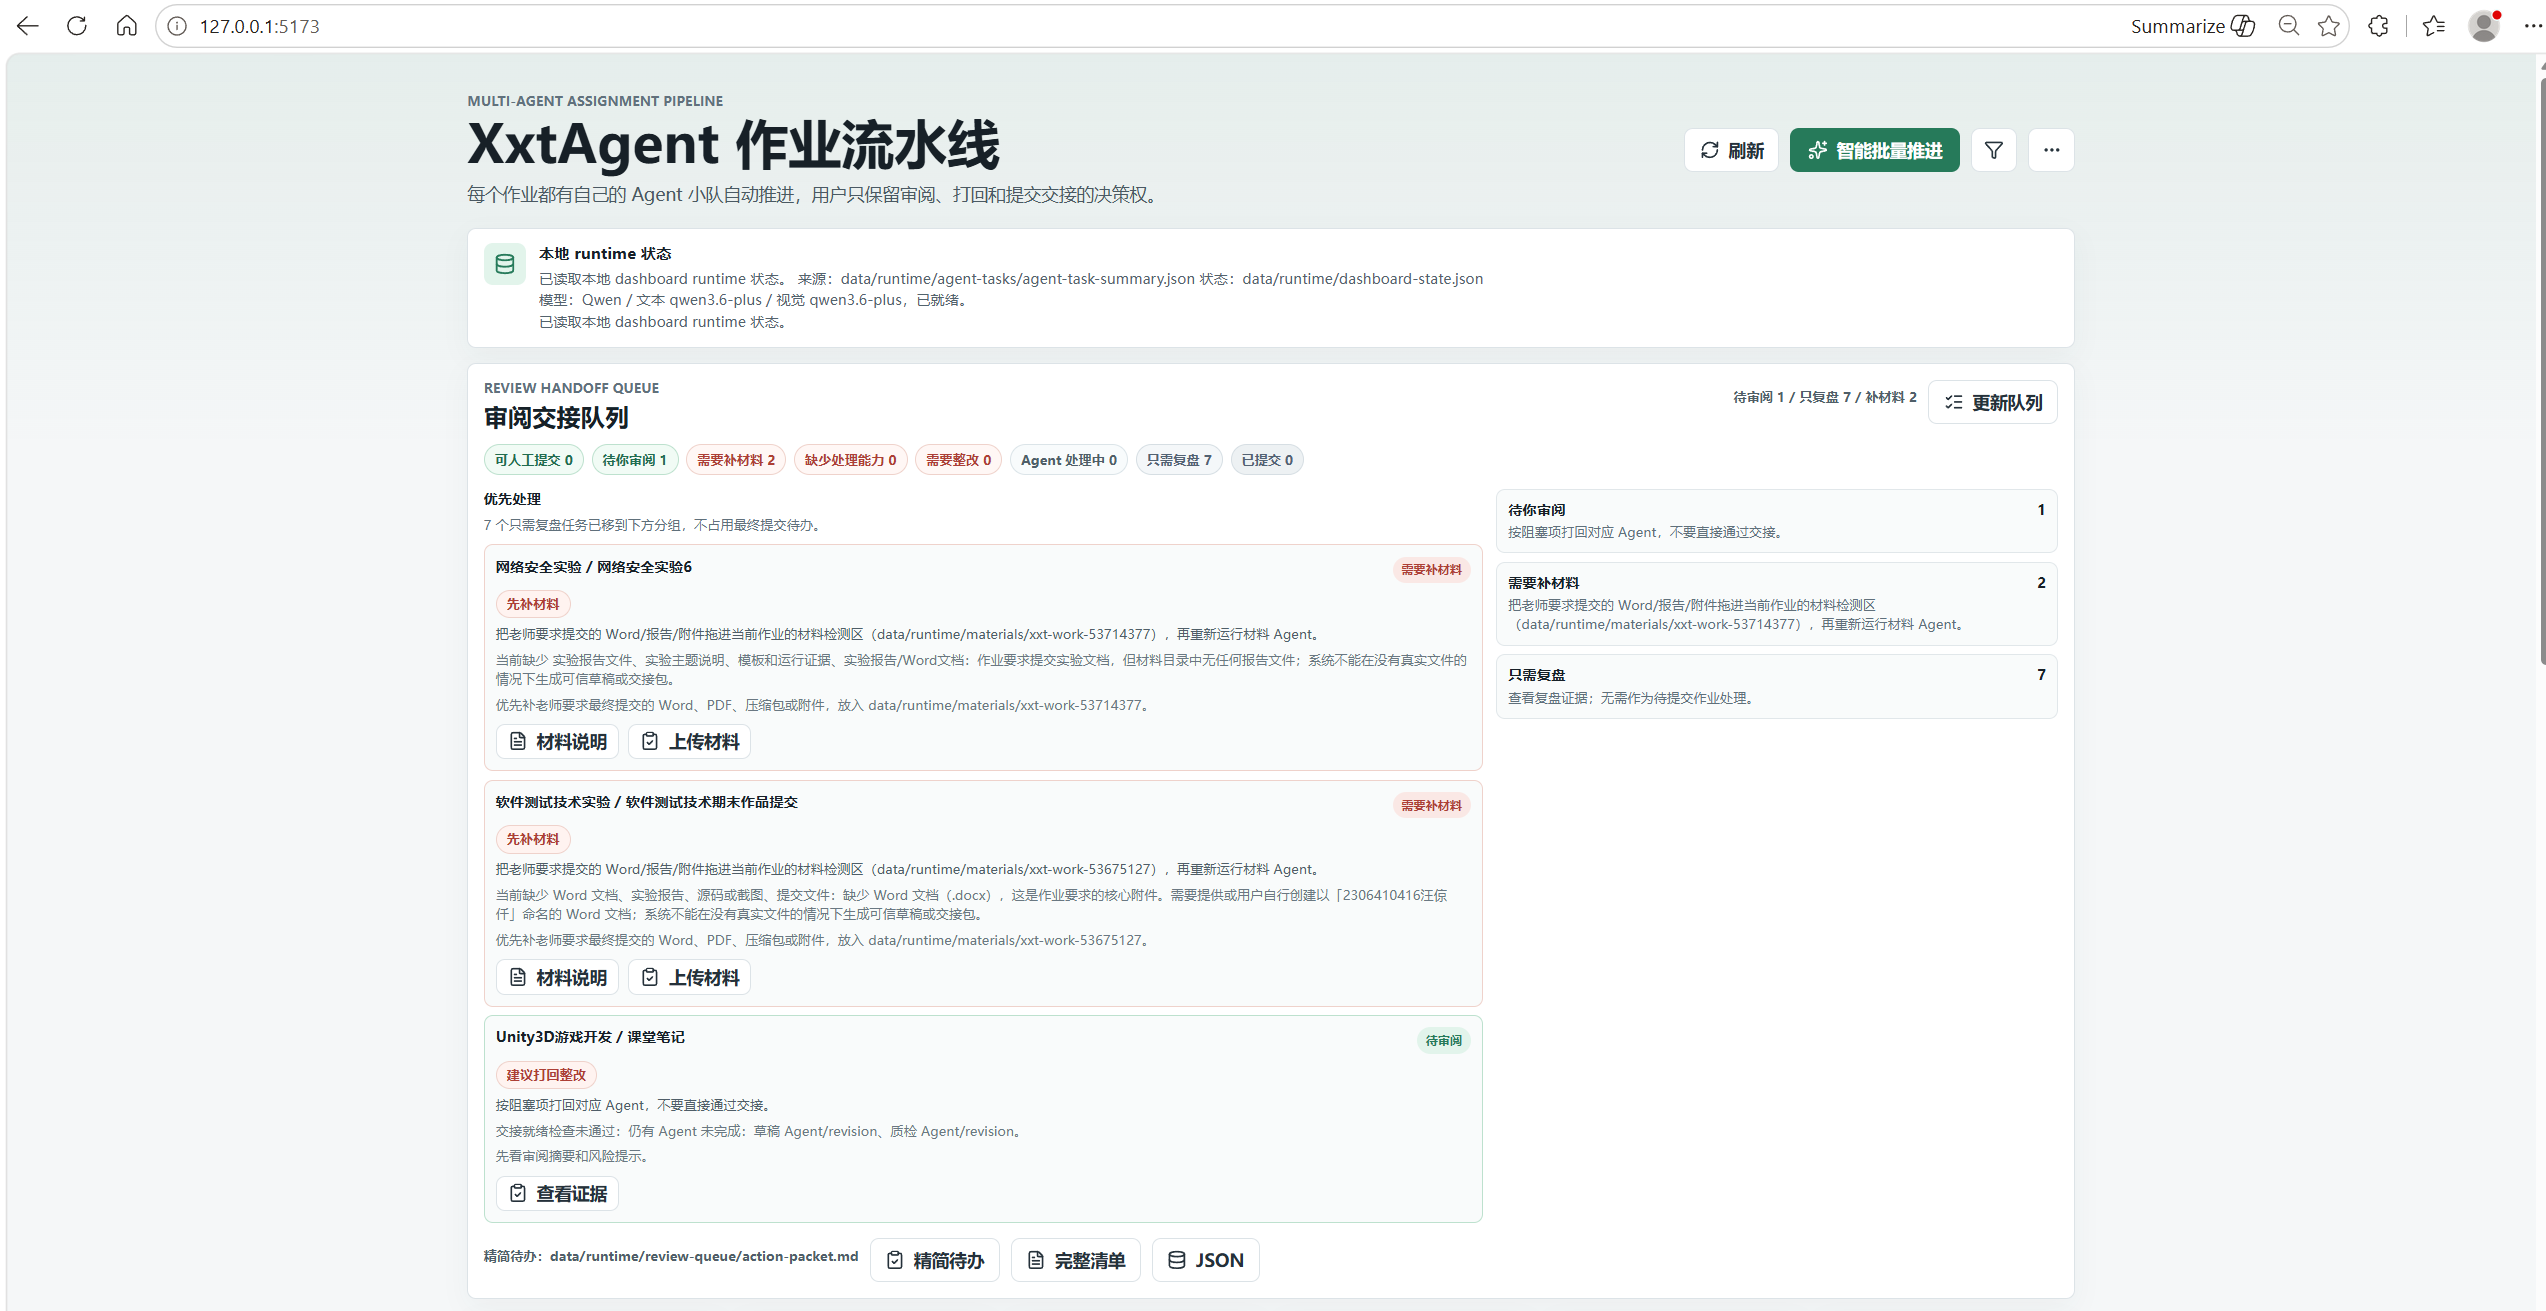
Task: Open the 完整清单 full list button
Action: tap(1076, 1260)
